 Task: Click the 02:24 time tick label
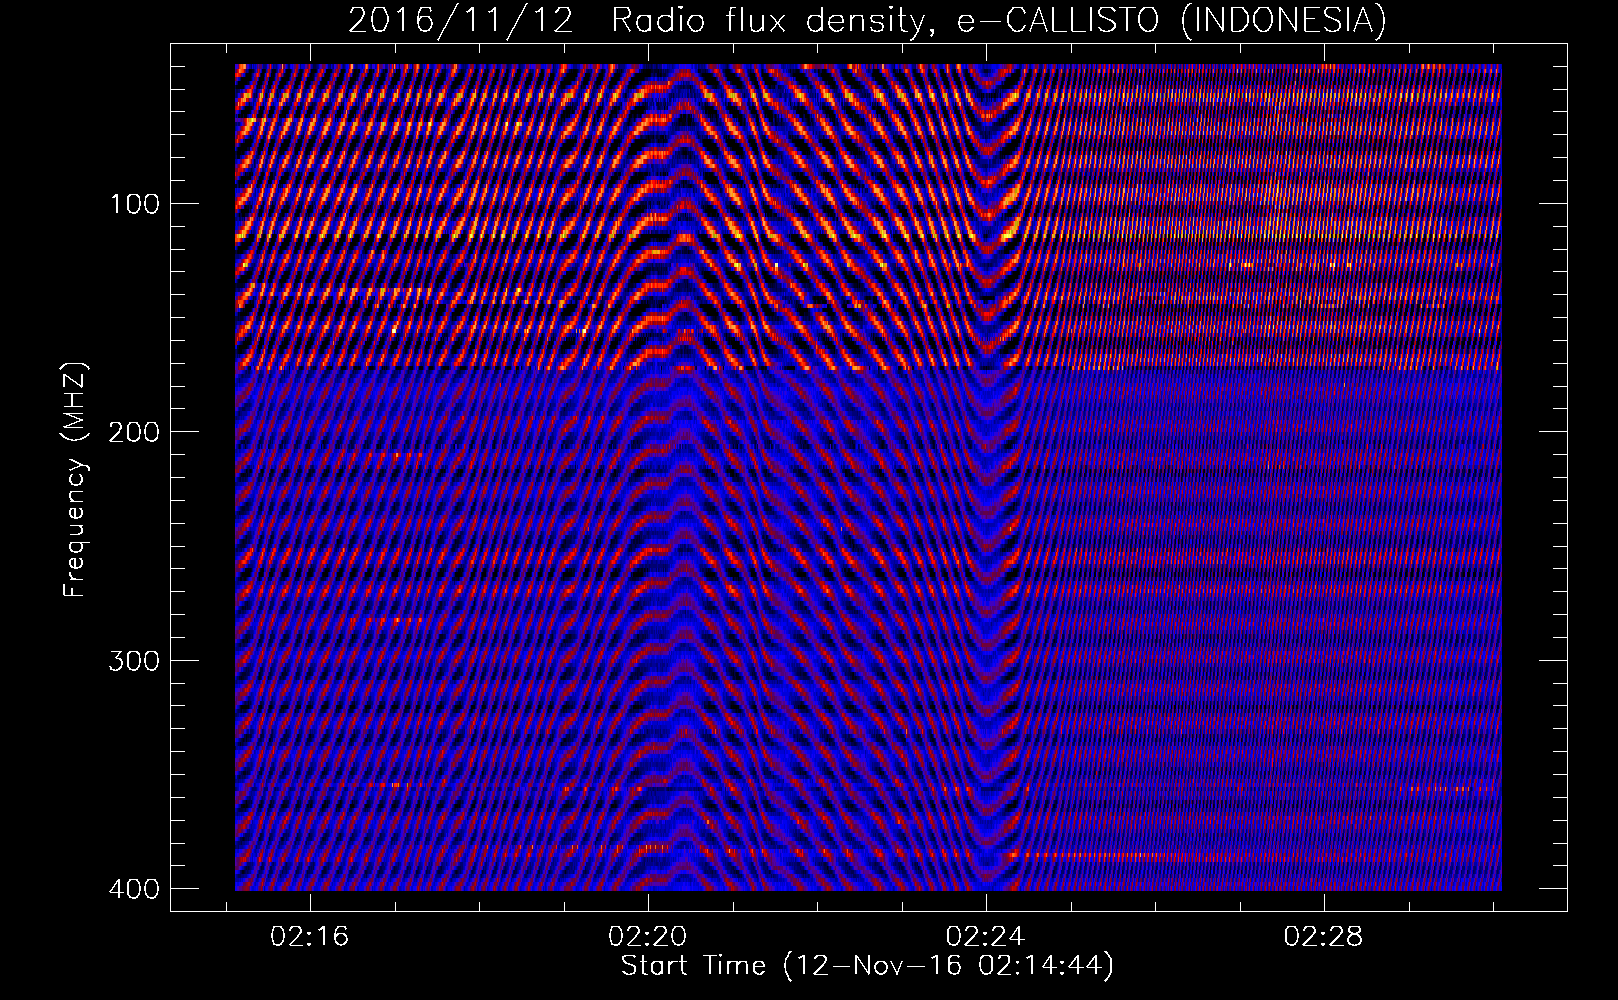point(986,937)
